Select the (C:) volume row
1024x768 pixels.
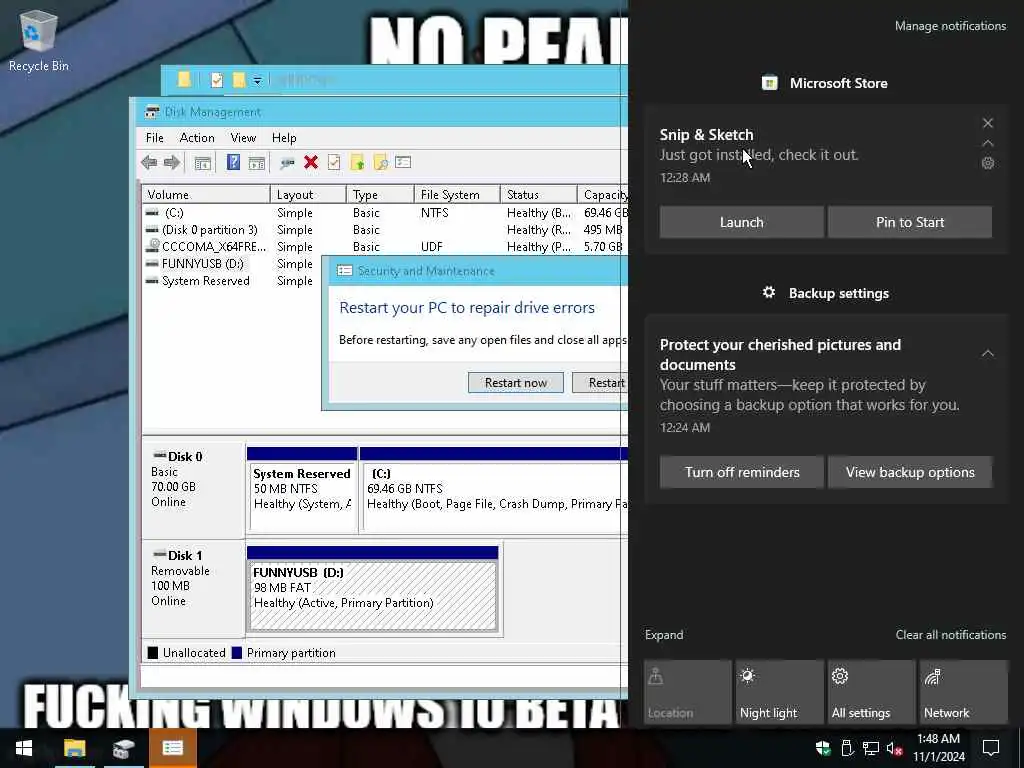385,213
